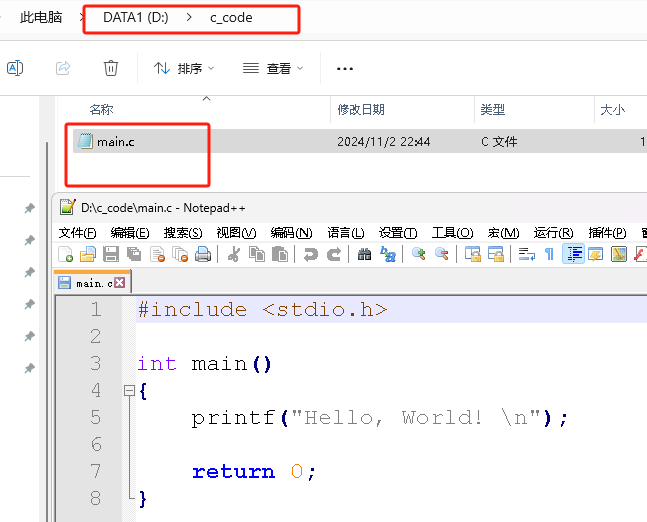Screen dimensions: 647x522
Task: Open the 工具(O) menu
Action: point(452,233)
